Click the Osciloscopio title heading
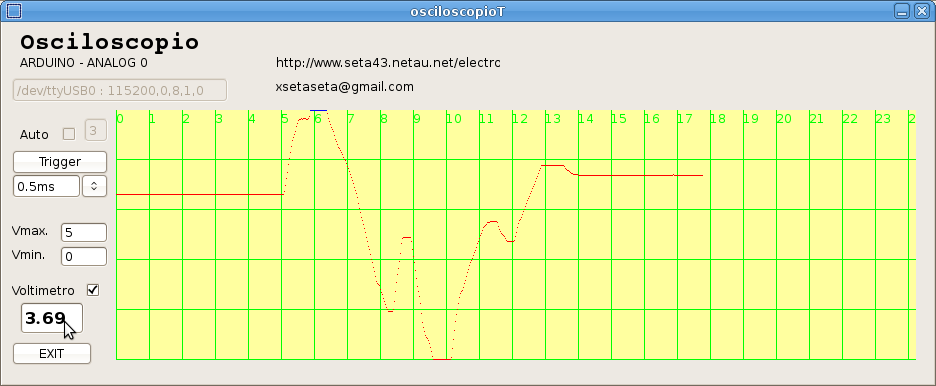Screen dimensions: 936x386 [110, 42]
